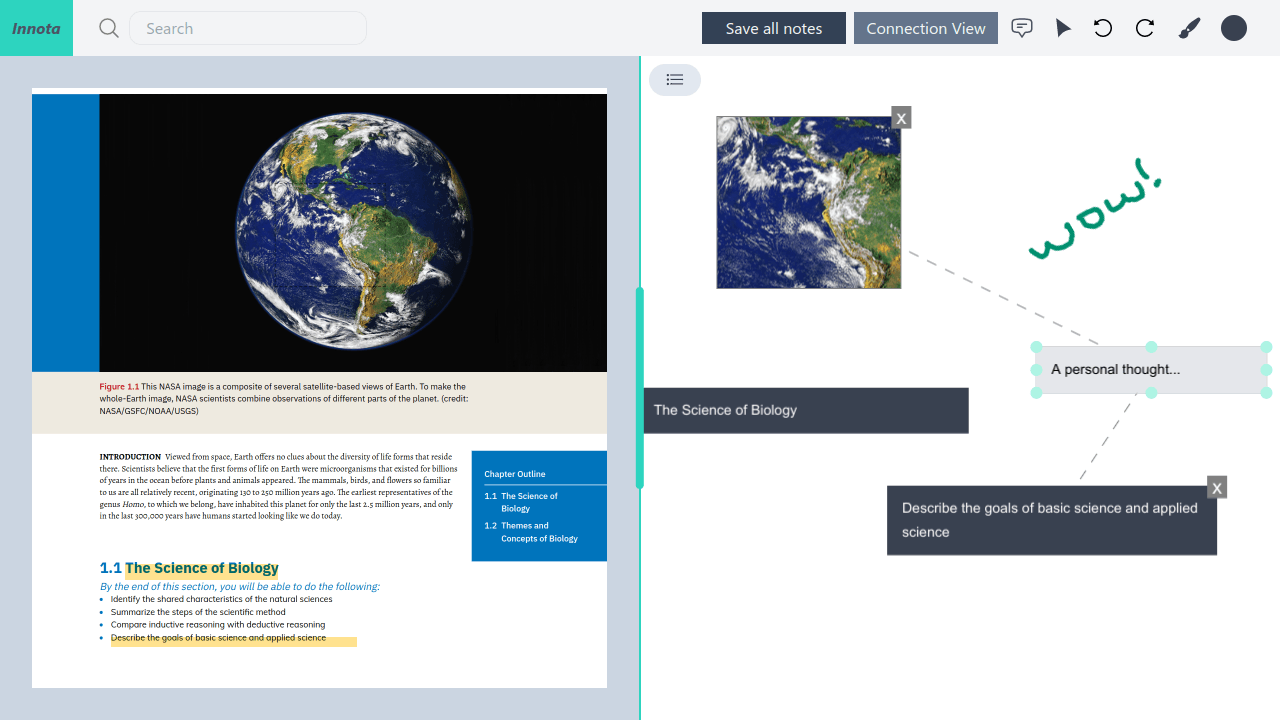Click inside the Search input field
The image size is (1280, 720).
point(247,28)
